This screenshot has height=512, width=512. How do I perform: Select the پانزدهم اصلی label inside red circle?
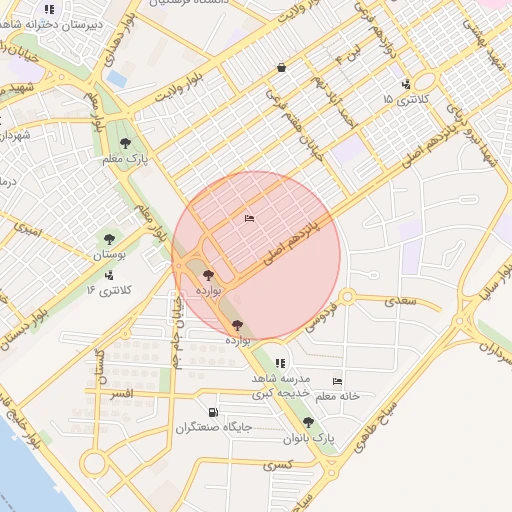(x=292, y=243)
